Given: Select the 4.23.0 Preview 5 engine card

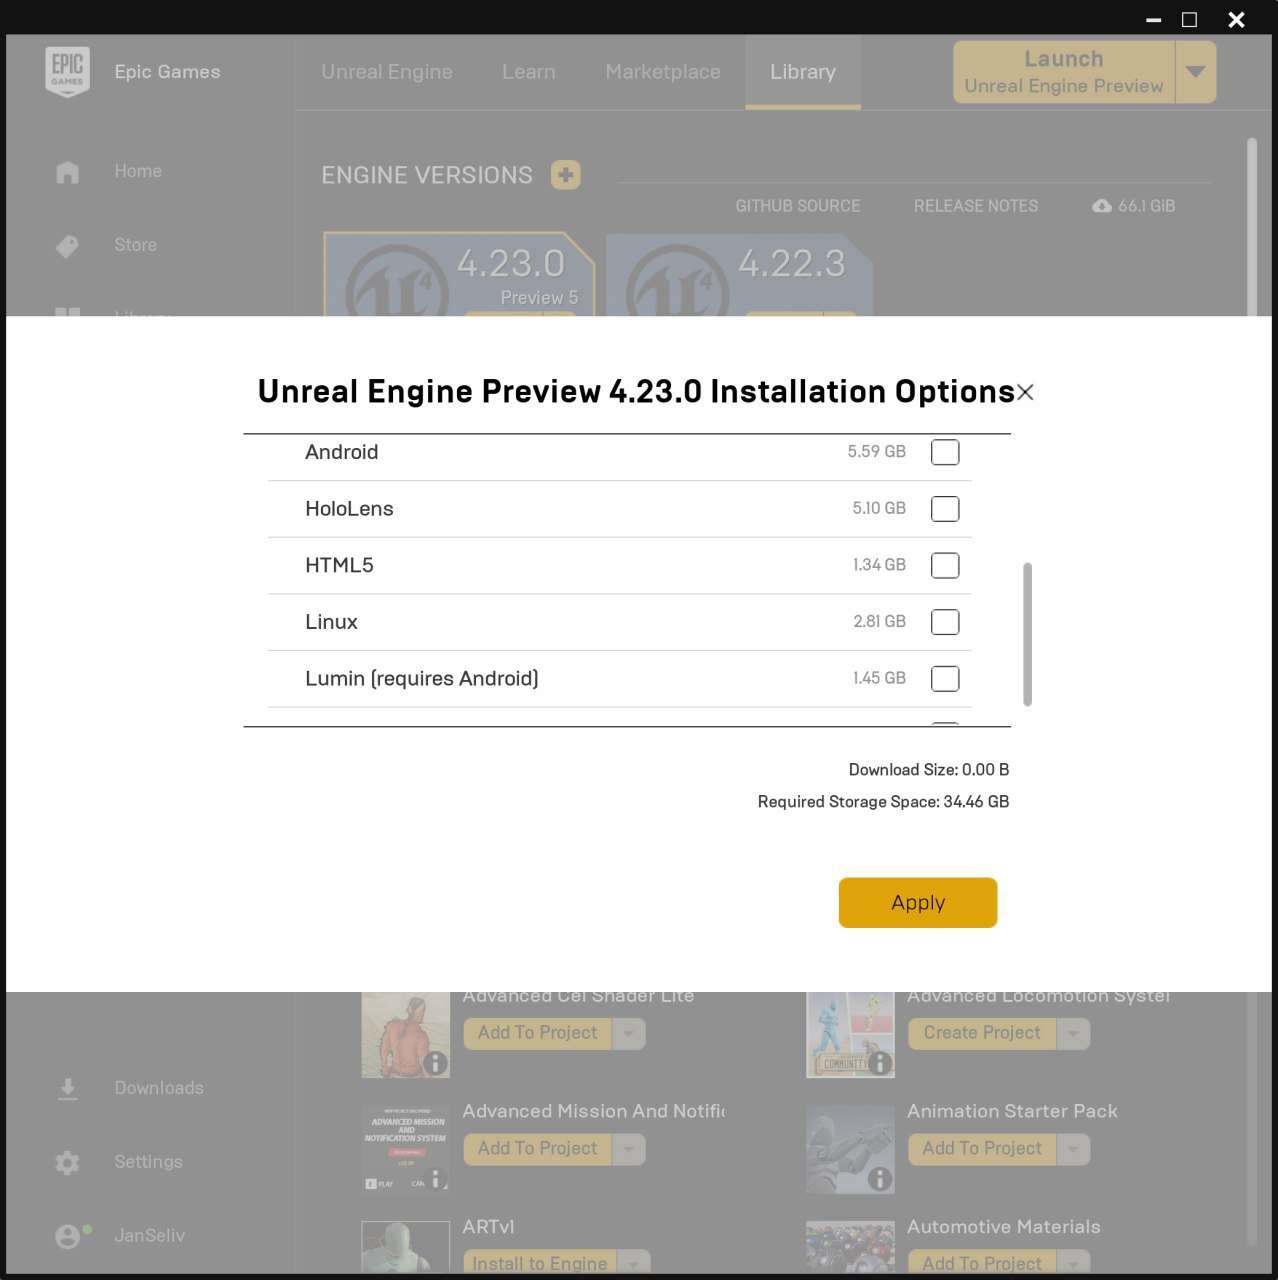Looking at the screenshot, I should click(459, 274).
